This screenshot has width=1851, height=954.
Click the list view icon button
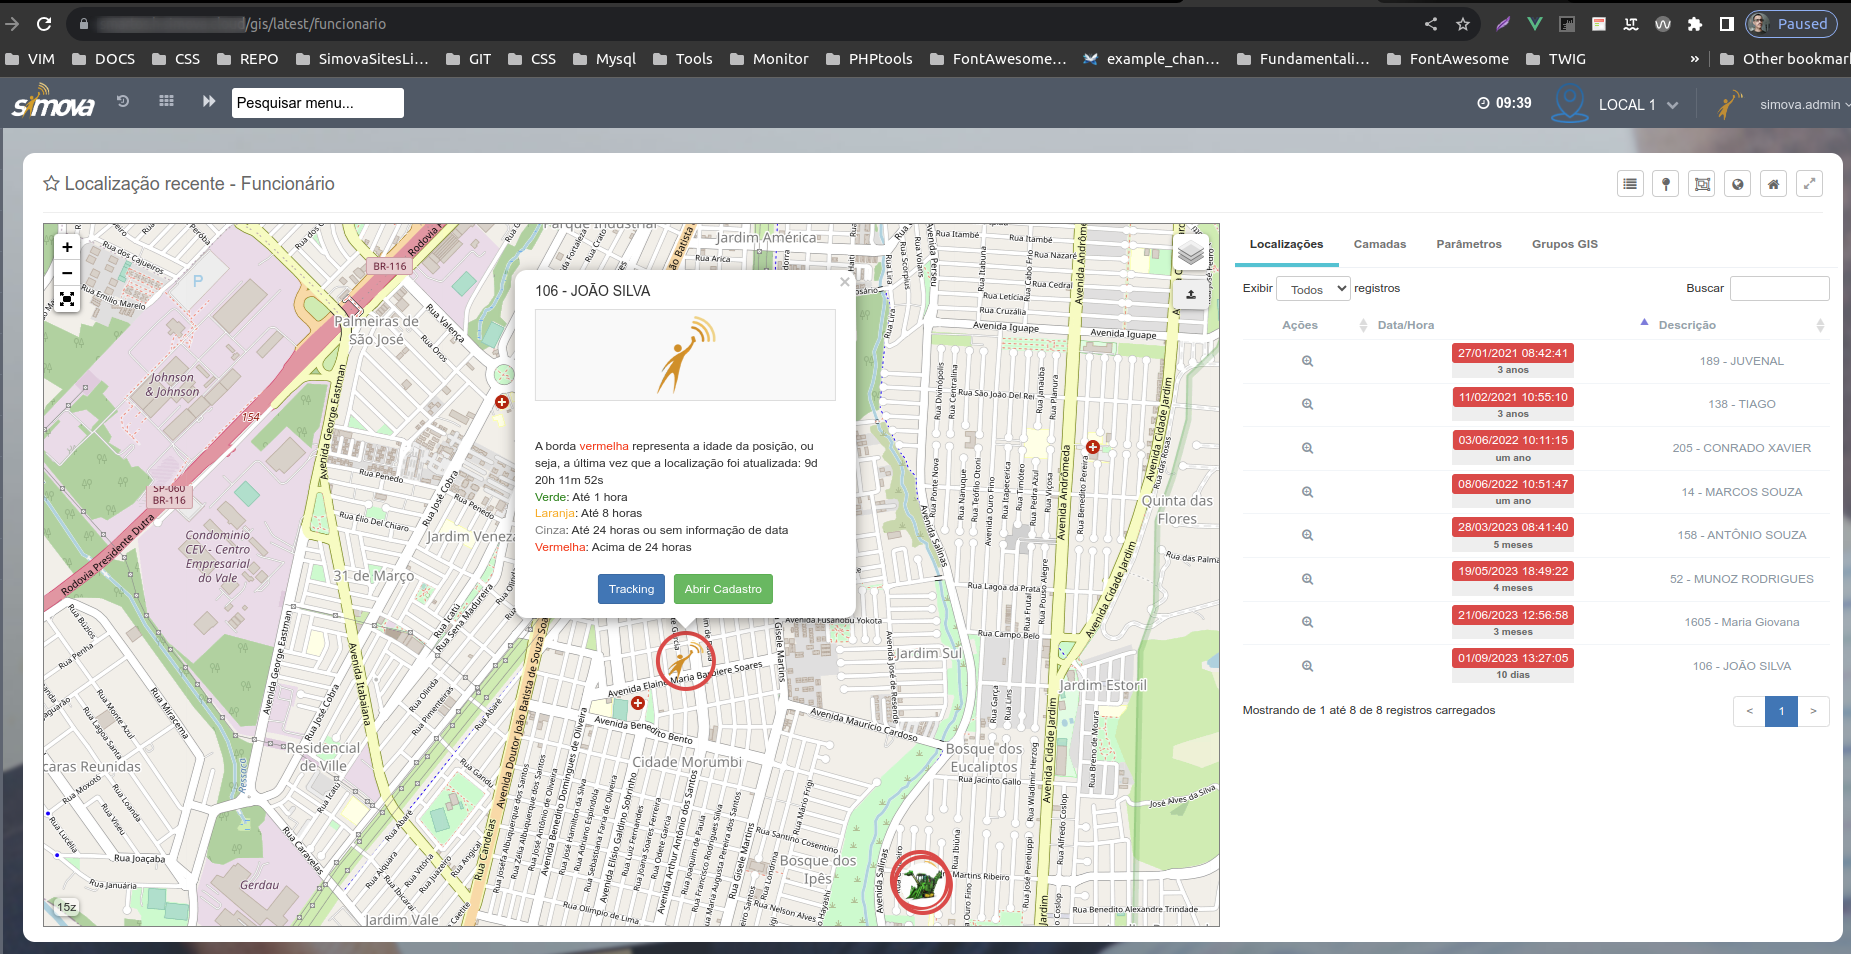(1630, 184)
